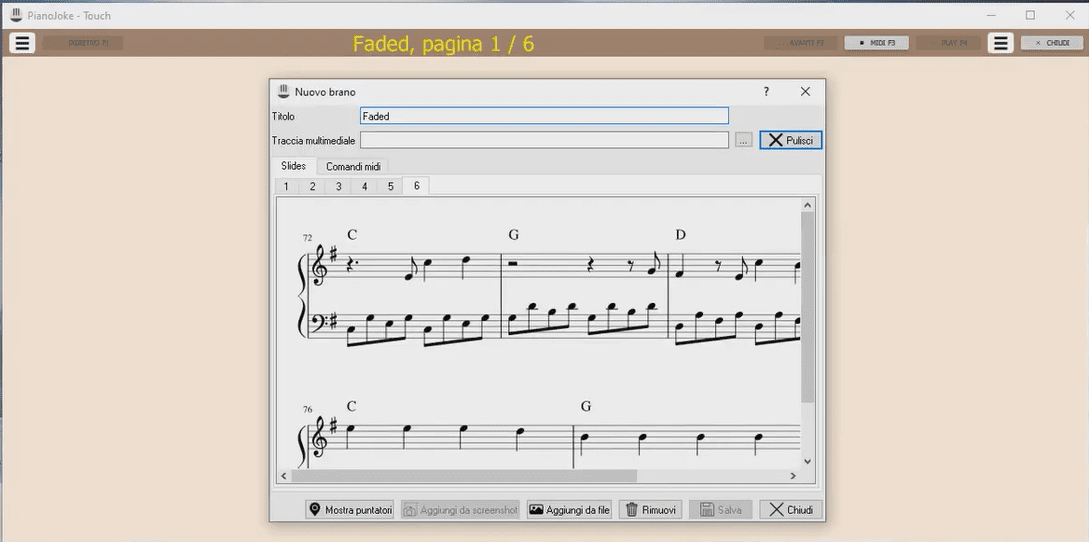The image size is (1089, 542).
Task: Click the AVANTI F2 button
Action: coord(800,43)
